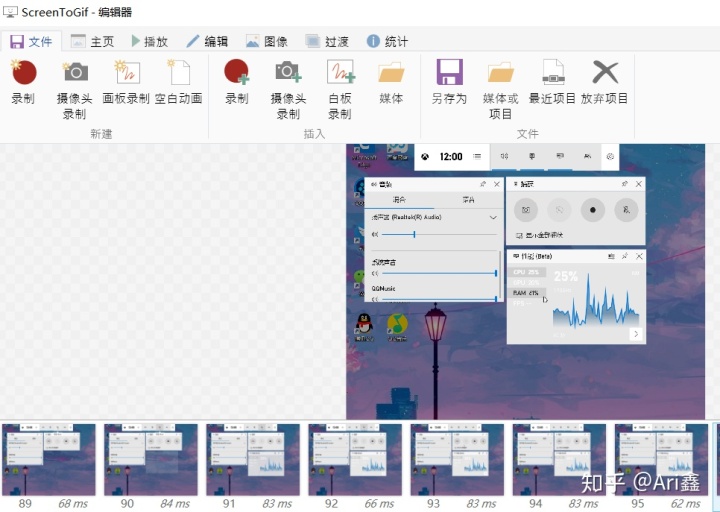Mute the speaker master volume icon
This screenshot has height=512, width=720.
[x=375, y=235]
